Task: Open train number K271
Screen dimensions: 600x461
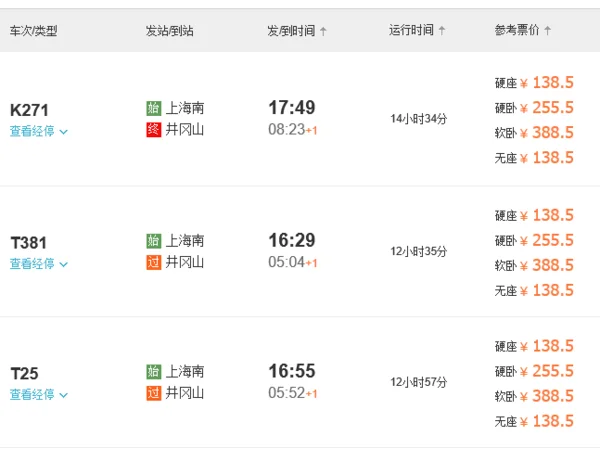Action: click(x=29, y=110)
